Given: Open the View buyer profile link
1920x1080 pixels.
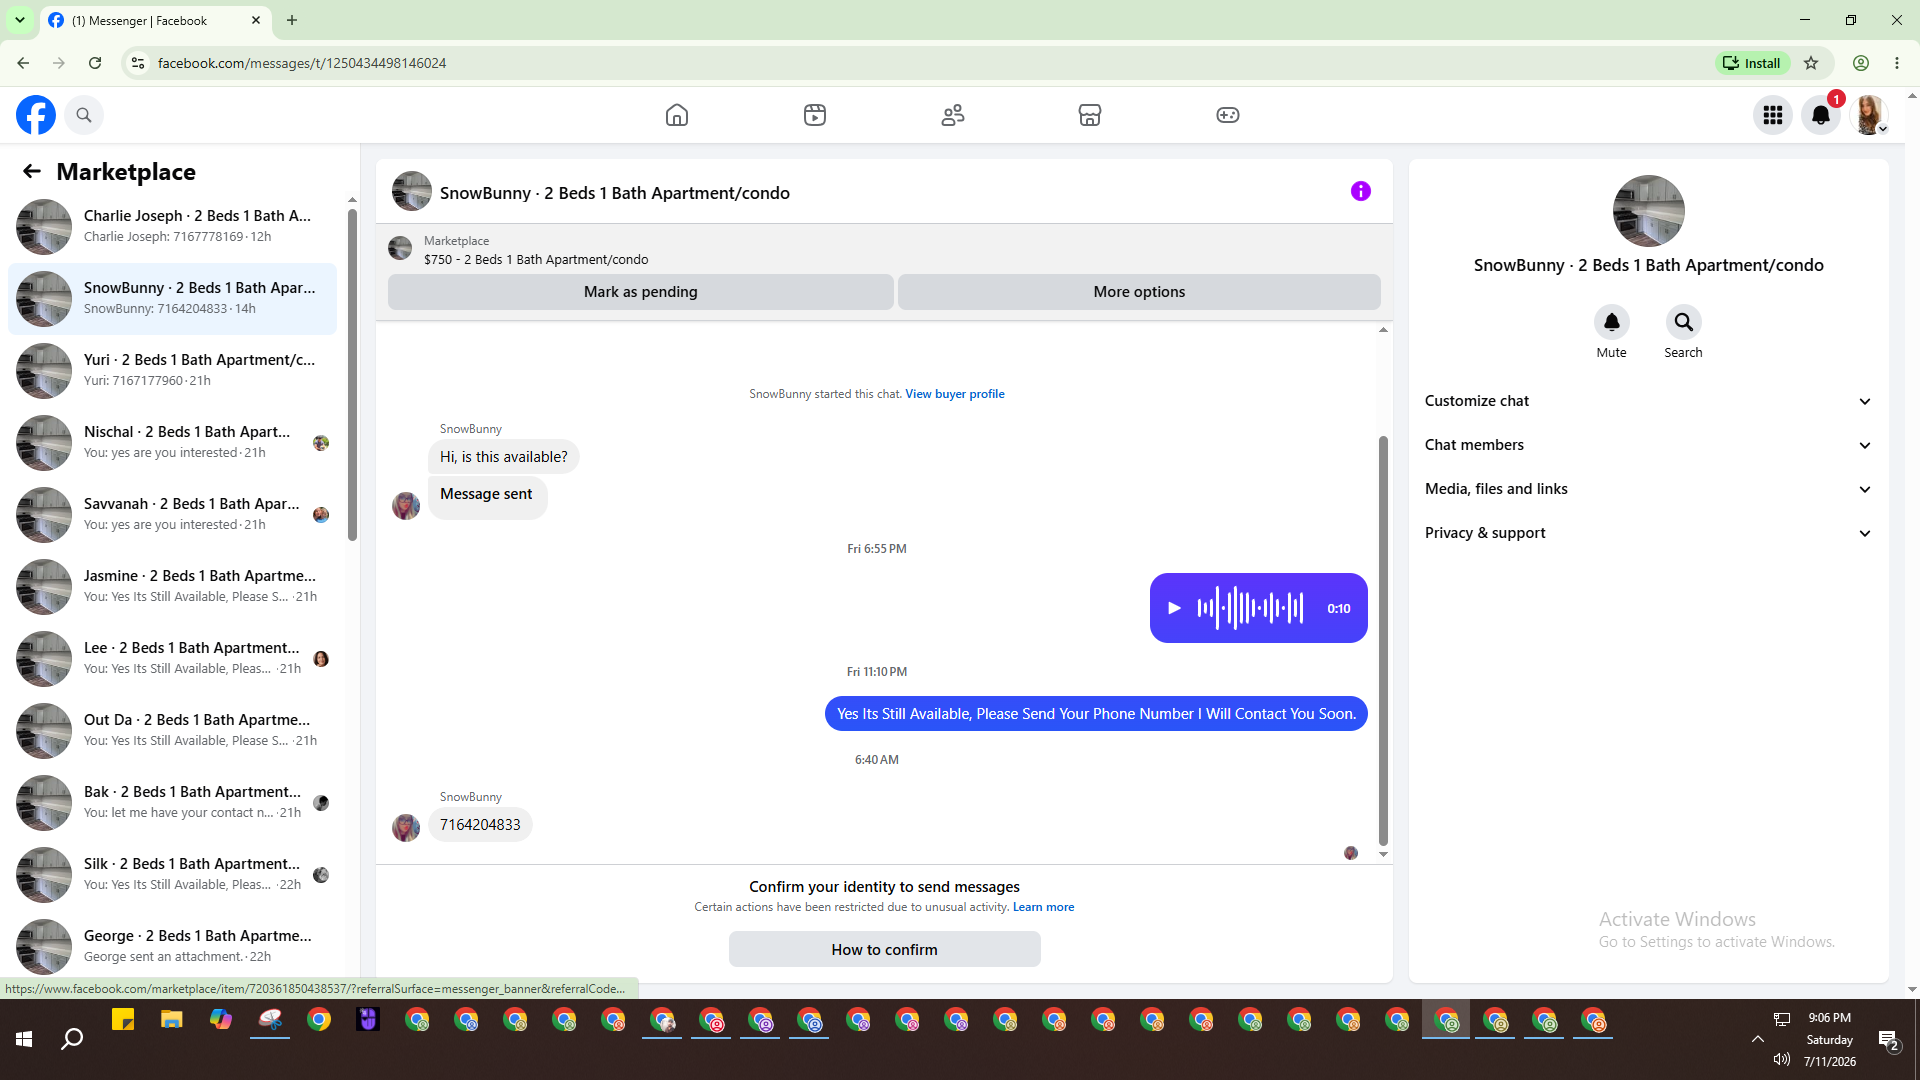Looking at the screenshot, I should pyautogui.click(x=955, y=394).
